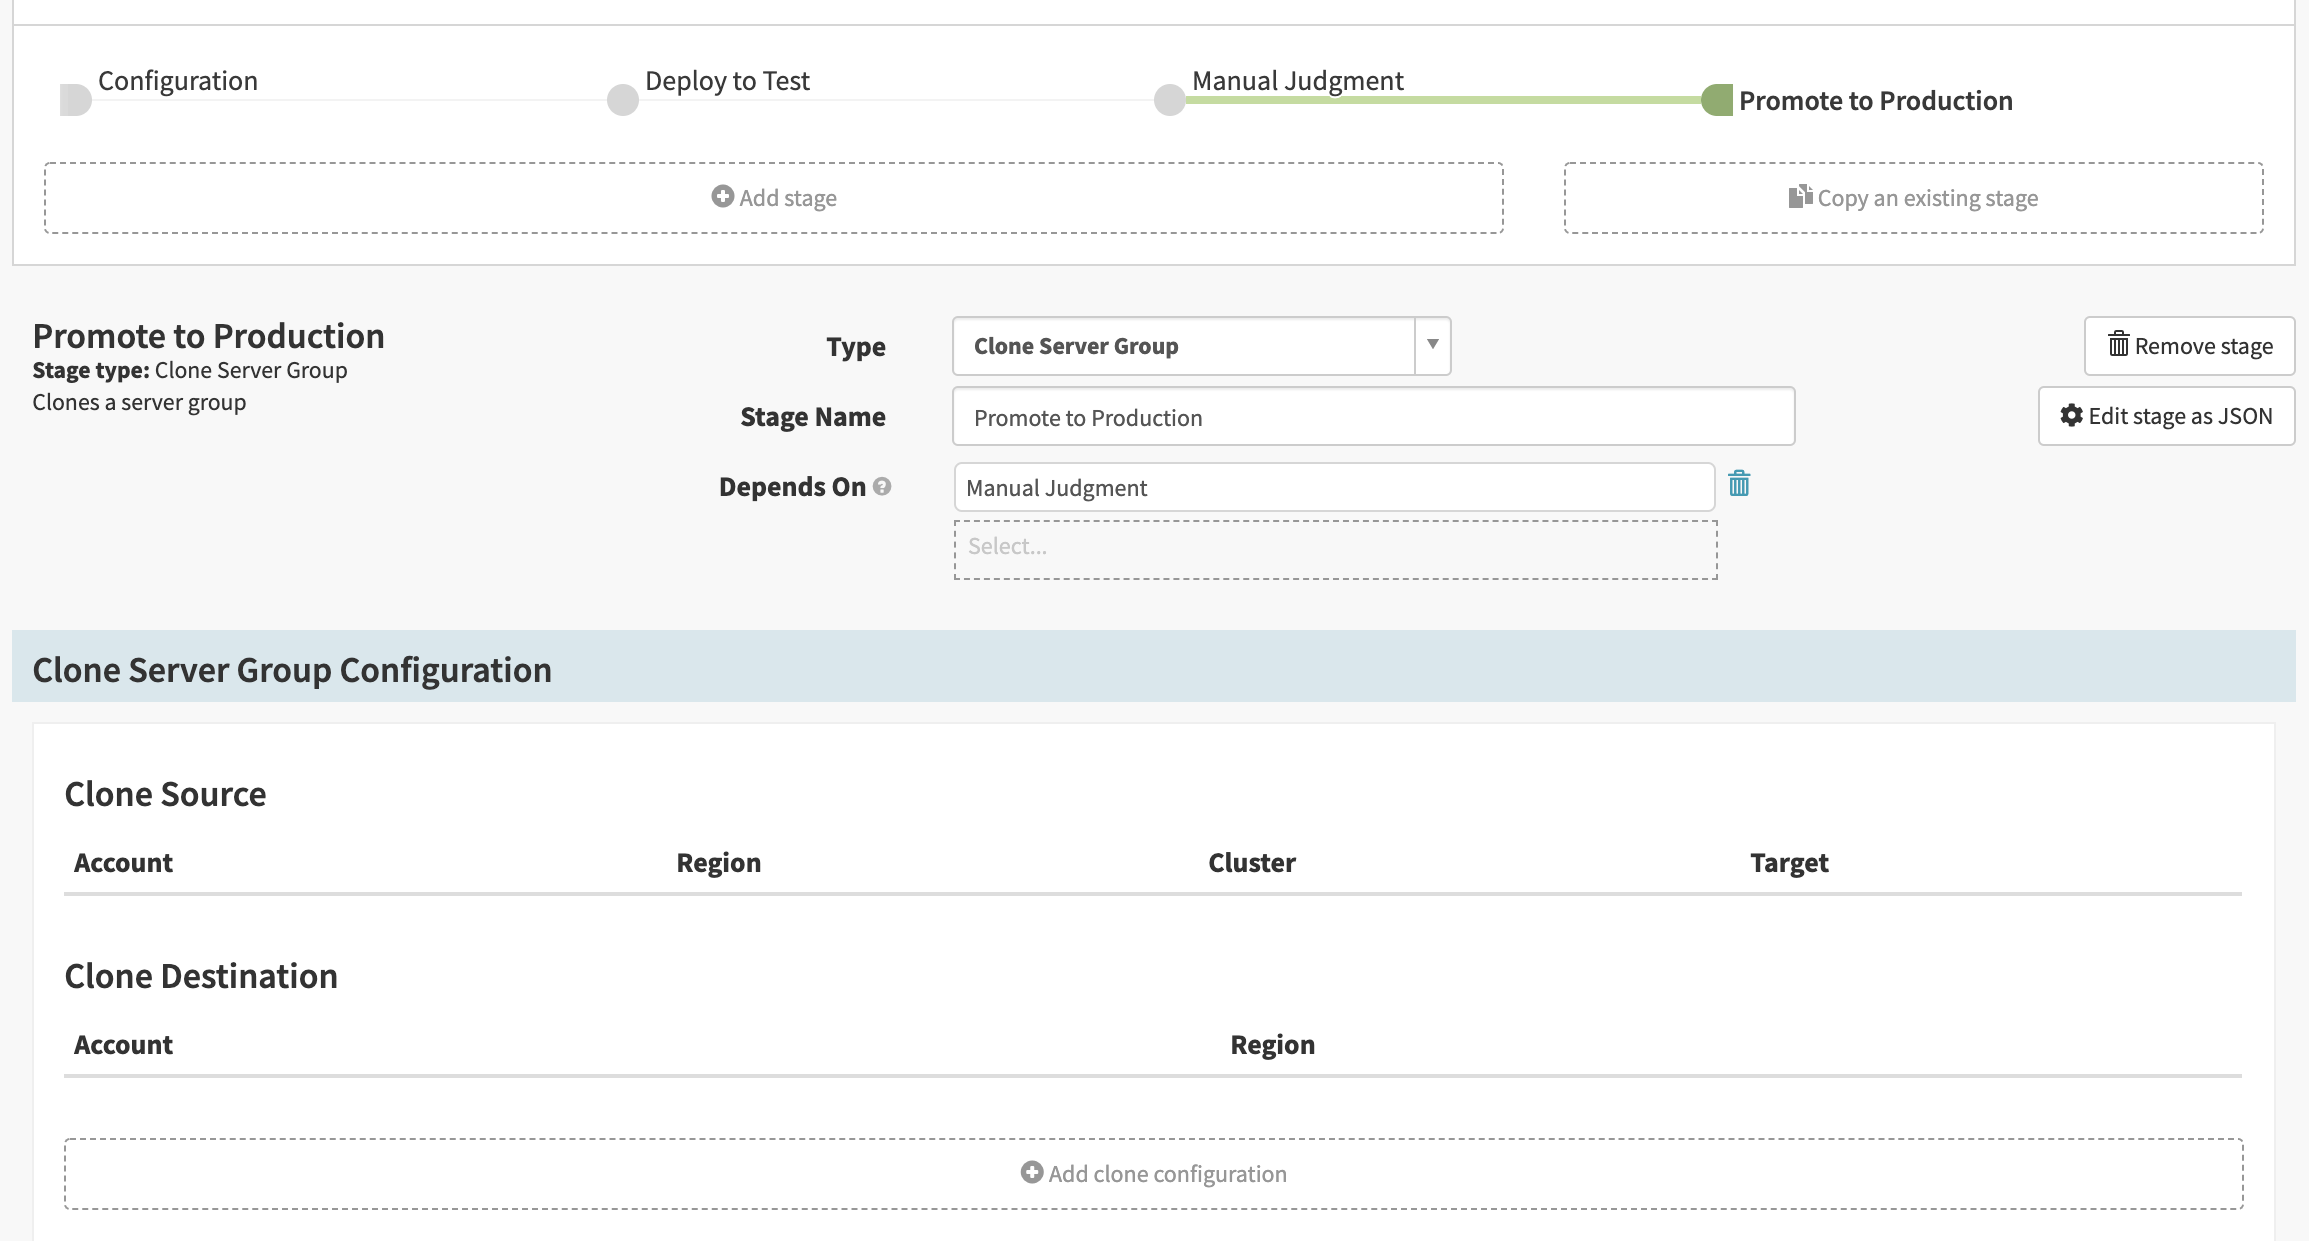Delete the Manual Judgment dependency using the trash icon
The image size is (2309, 1241).
(1739, 485)
